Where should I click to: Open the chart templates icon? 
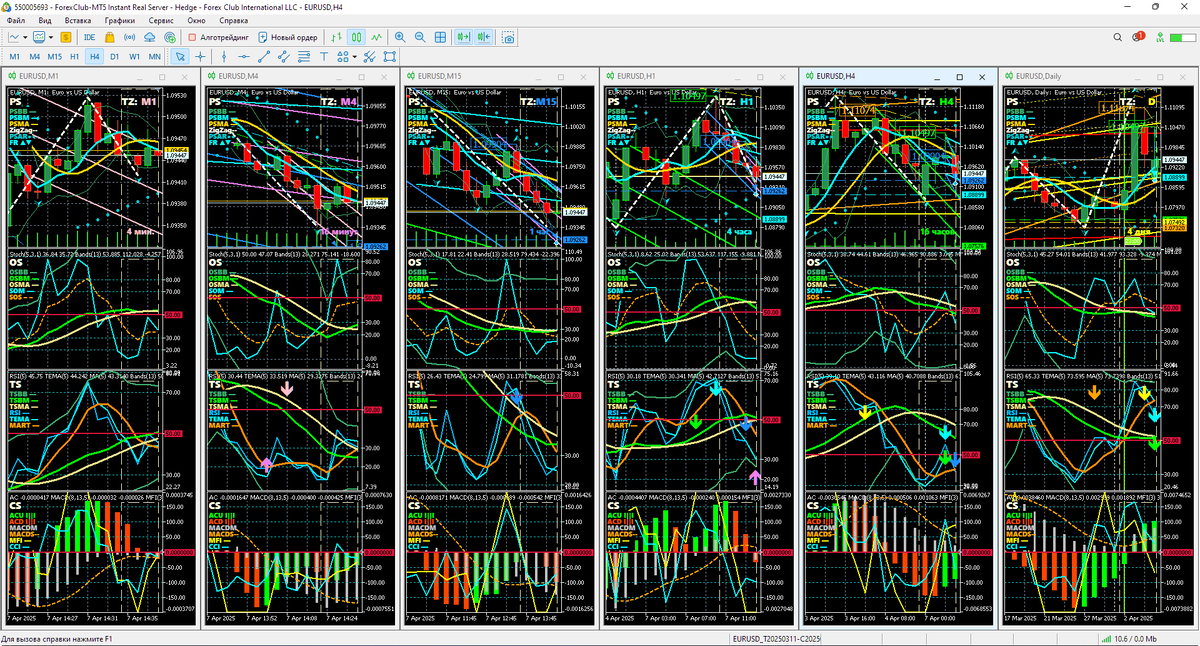(x=40, y=36)
